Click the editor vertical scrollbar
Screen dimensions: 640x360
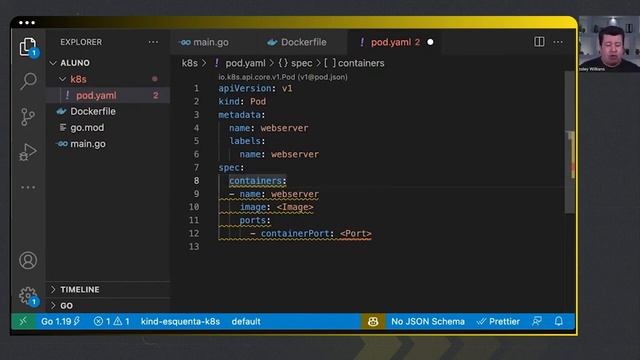pos(569,143)
